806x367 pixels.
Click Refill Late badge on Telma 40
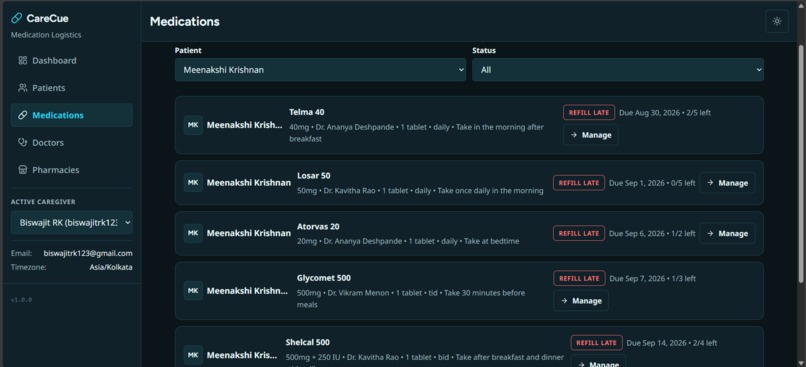point(589,113)
